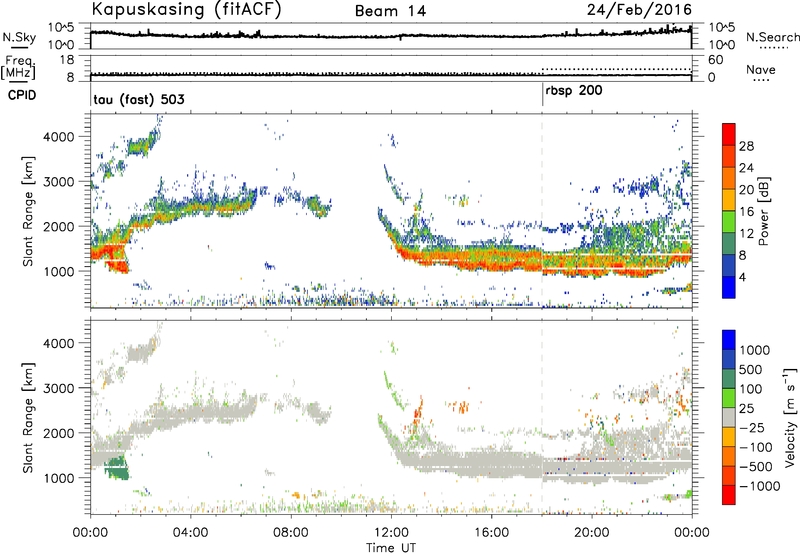Select Slant Range label of velocity panel

tap(28, 418)
